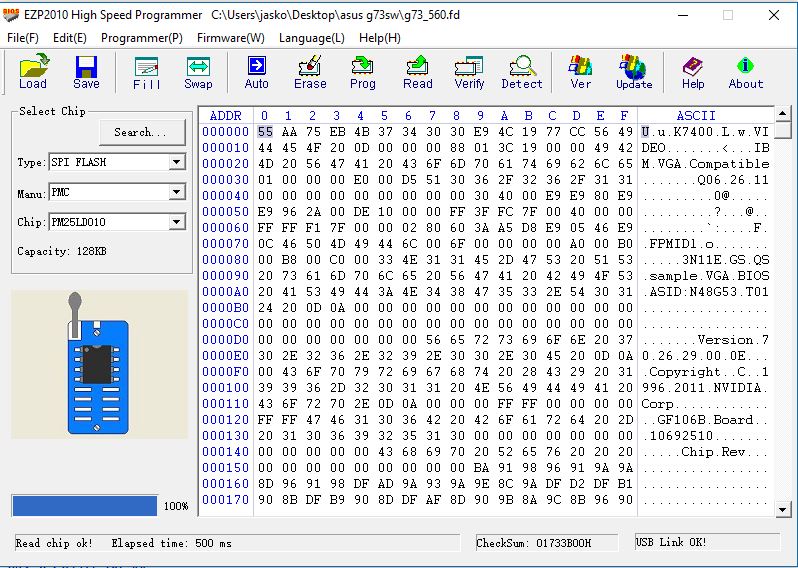Click ASCII text '.ASID:N48G53.T01'
This screenshot has height=568, width=798.
(x=705, y=292)
